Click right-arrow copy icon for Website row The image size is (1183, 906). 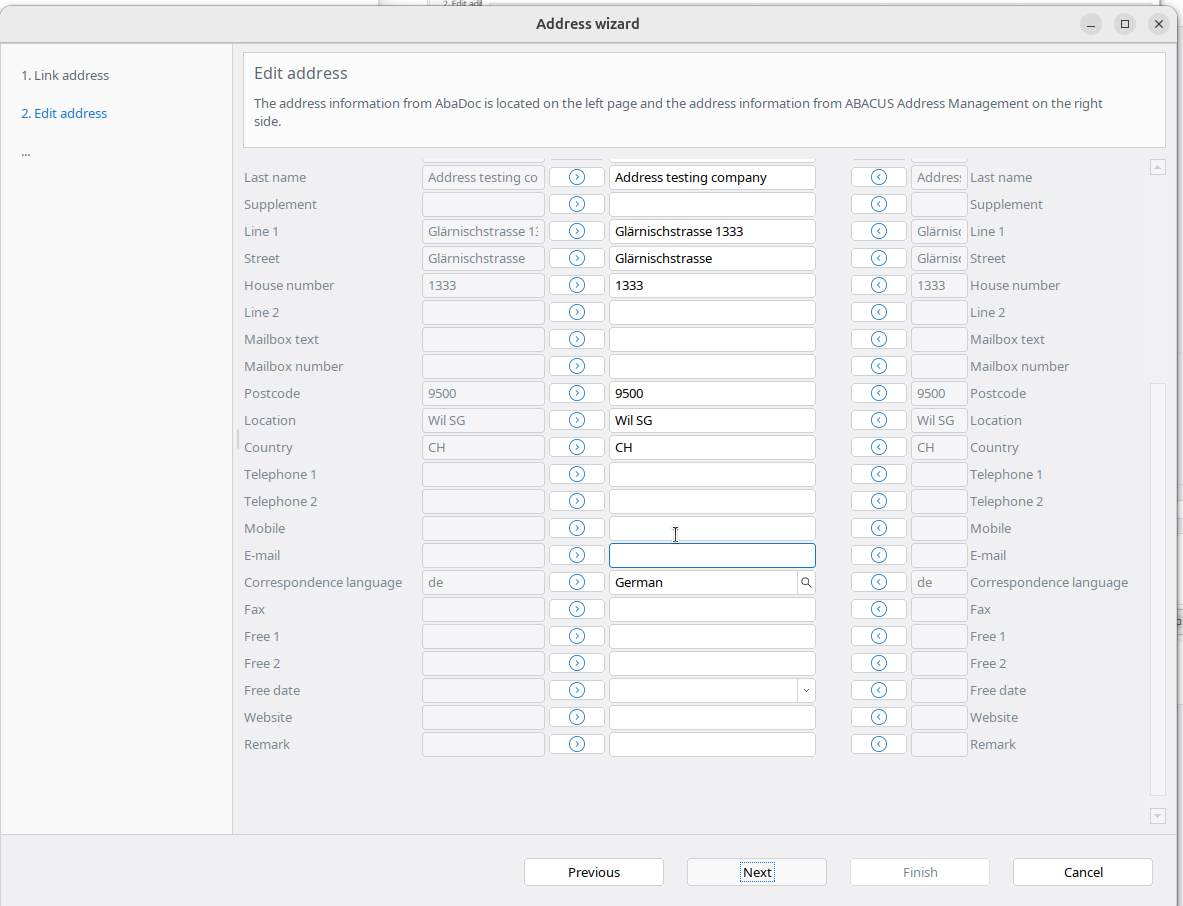pyautogui.click(x=577, y=717)
